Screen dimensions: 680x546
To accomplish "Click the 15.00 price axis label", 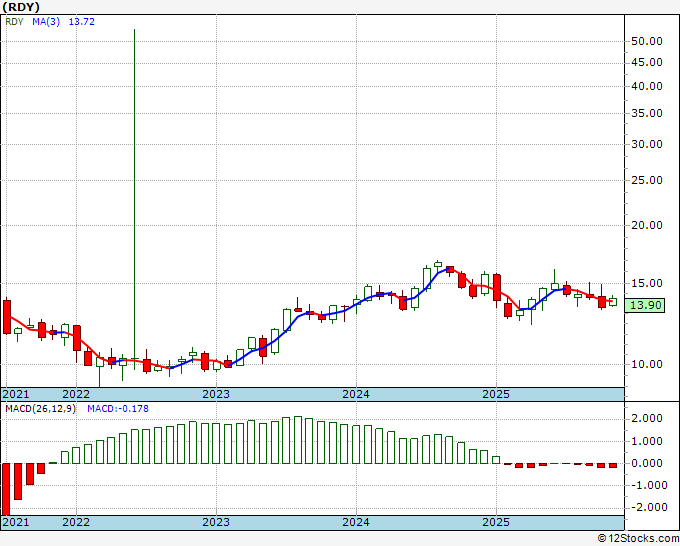I will pos(647,284).
